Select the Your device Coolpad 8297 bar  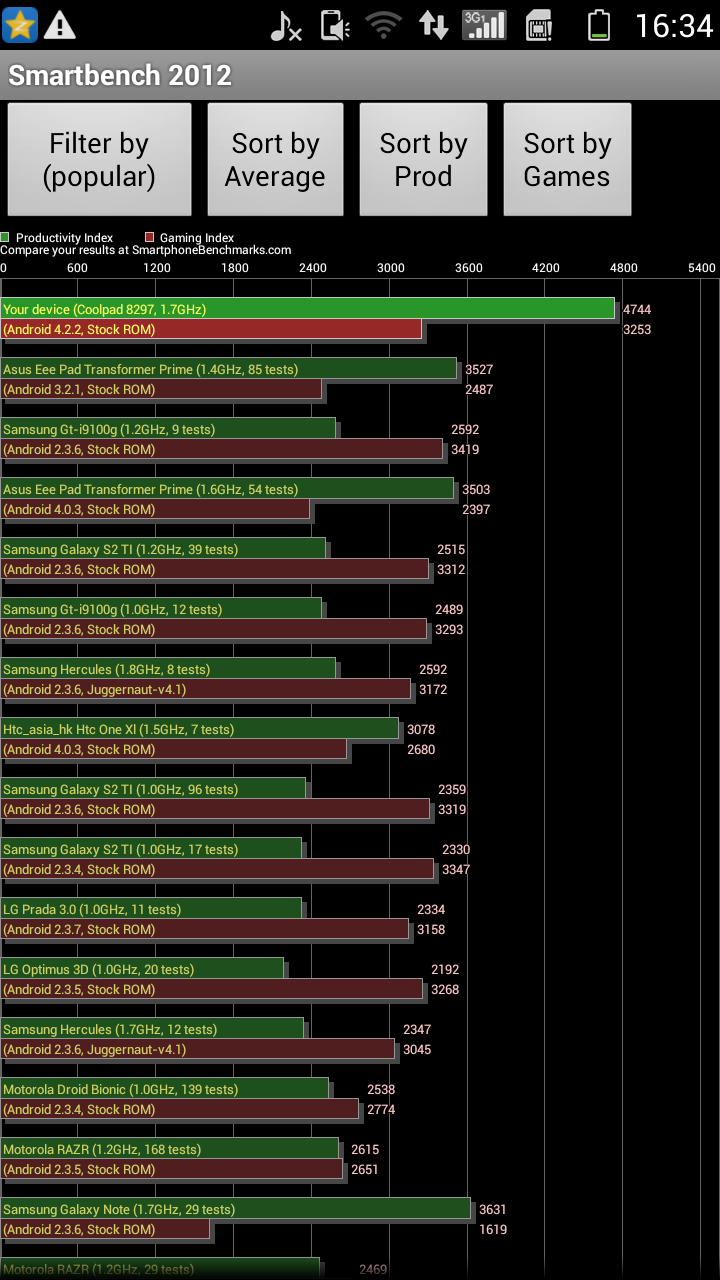[x=308, y=309]
